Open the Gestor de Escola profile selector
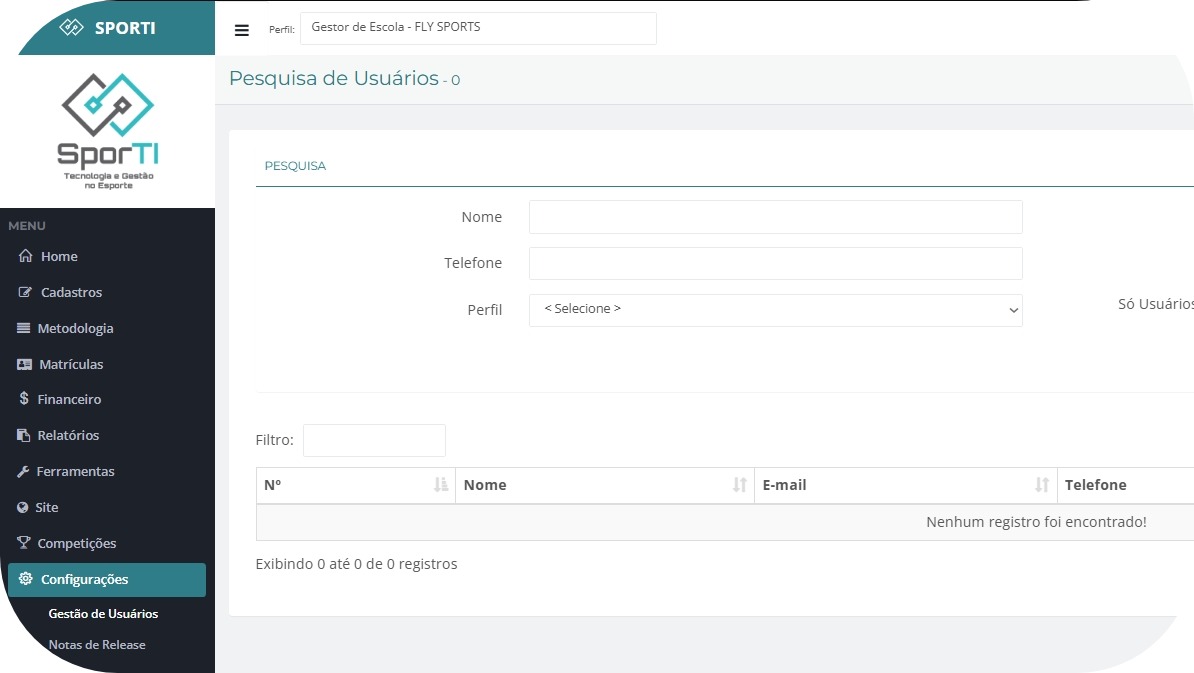 pos(478,28)
